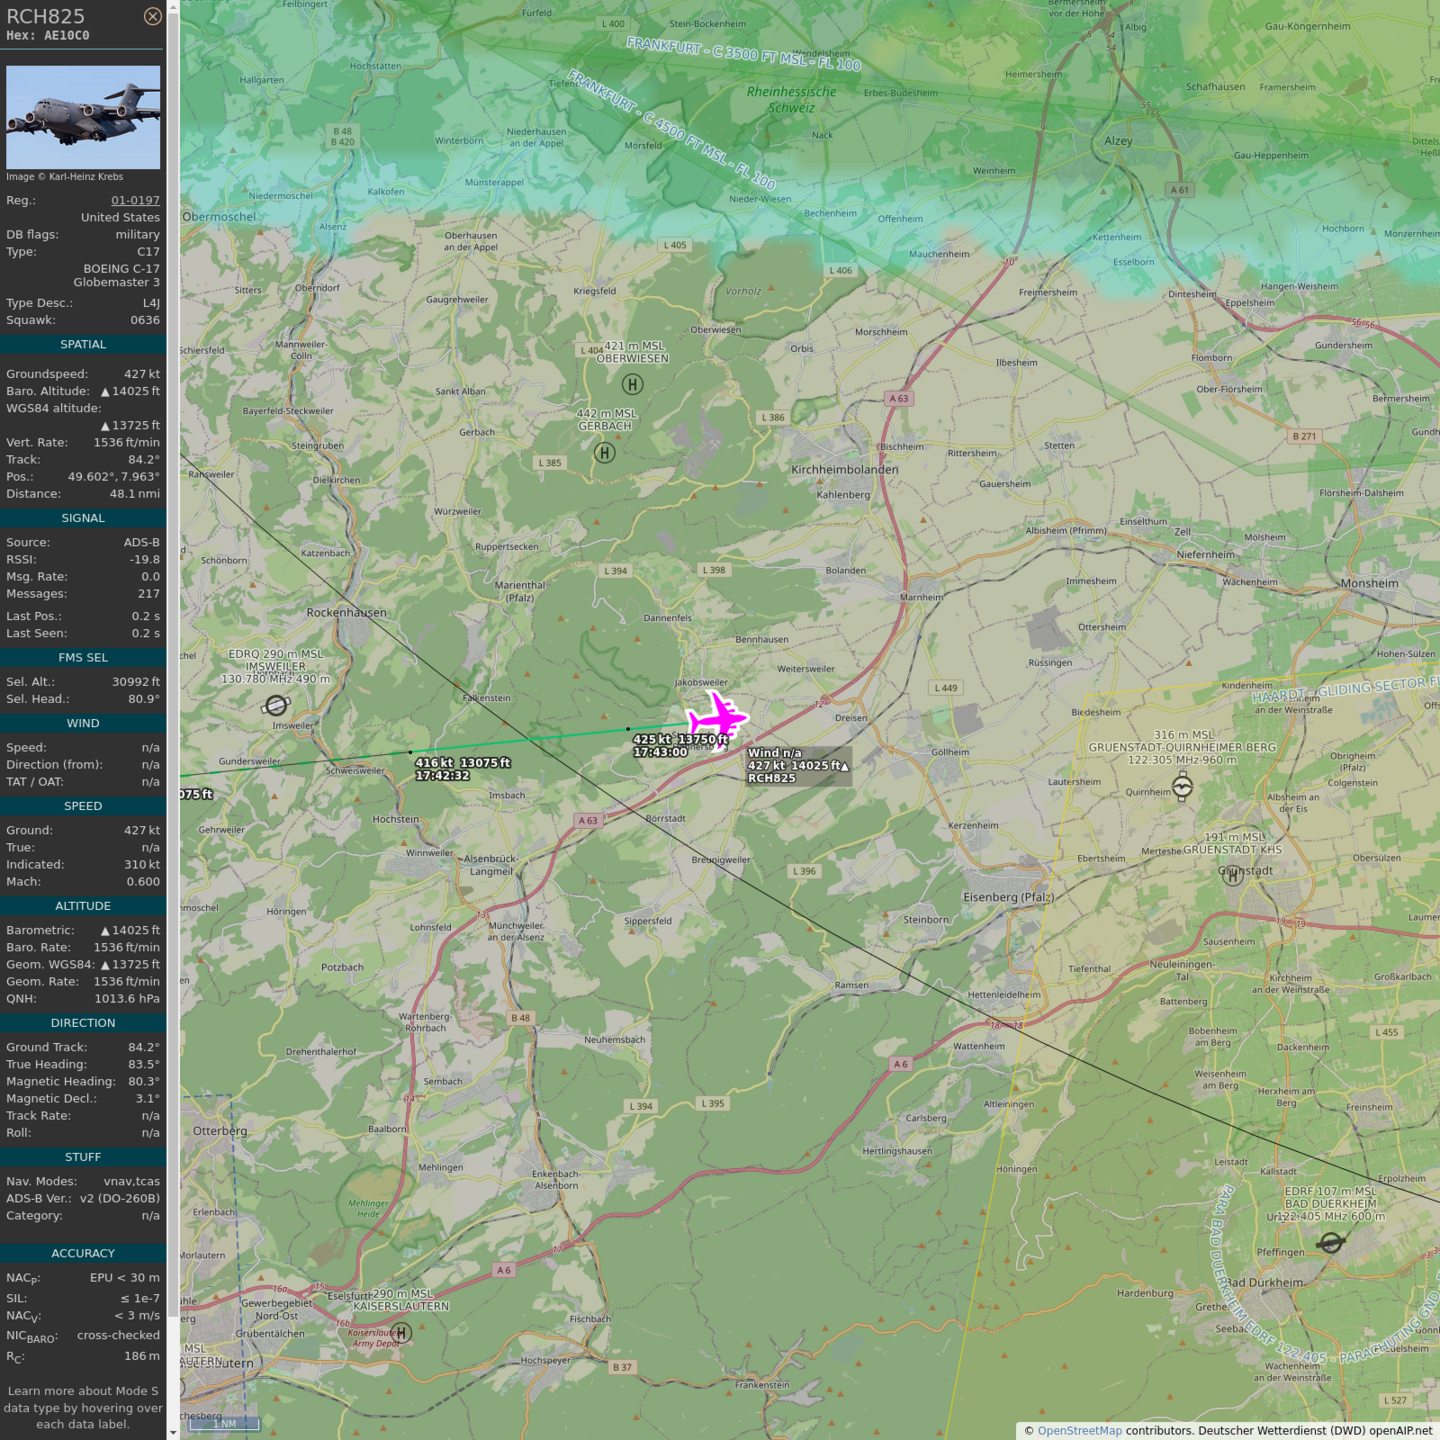Close the RCH825 aircraft info panel
Screen dimensions: 1440x1440
click(152, 16)
